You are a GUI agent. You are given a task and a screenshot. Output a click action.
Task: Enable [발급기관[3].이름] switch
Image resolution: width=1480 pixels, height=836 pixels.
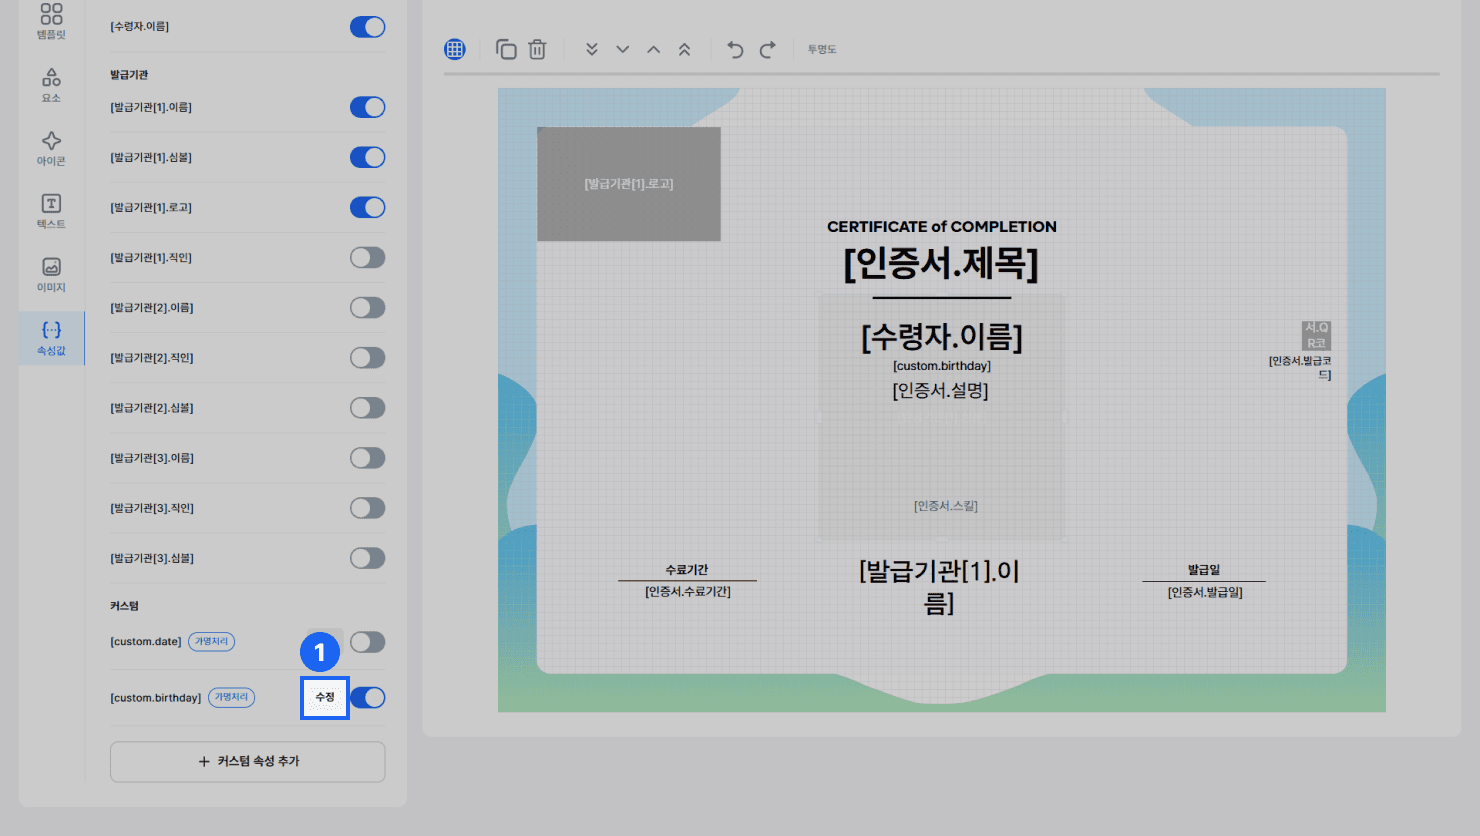367,457
